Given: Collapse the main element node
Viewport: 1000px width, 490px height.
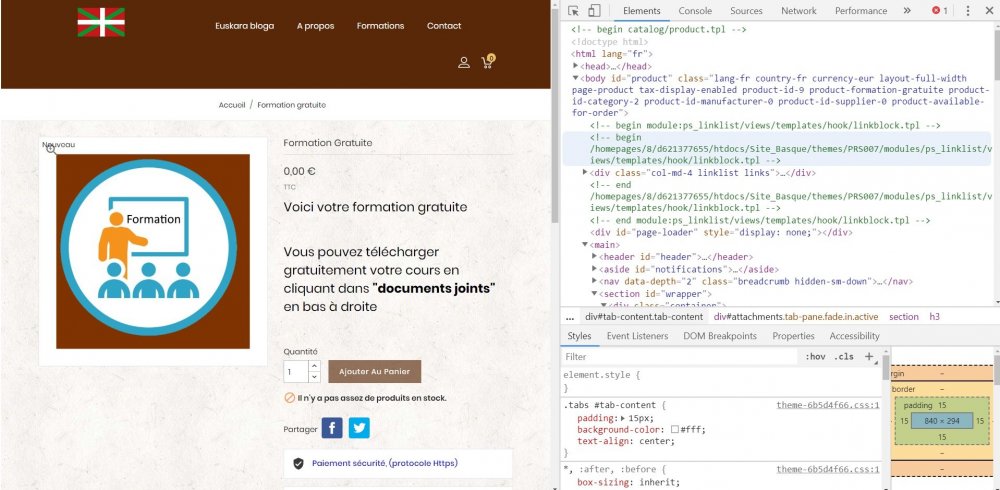Looking at the screenshot, I should click(585, 244).
